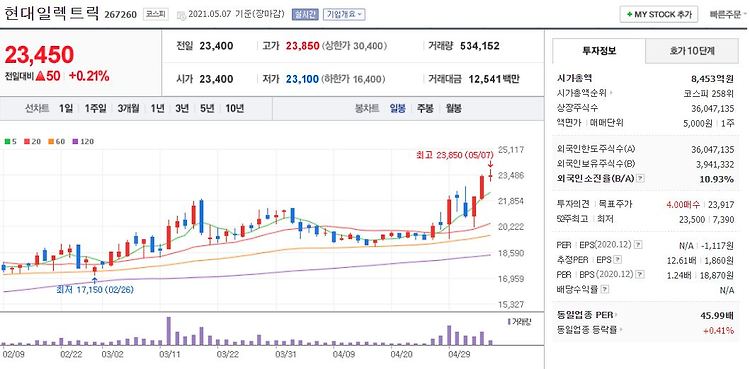
Task: Click 거래량 value 534,152
Action: pyautogui.click(x=480, y=46)
